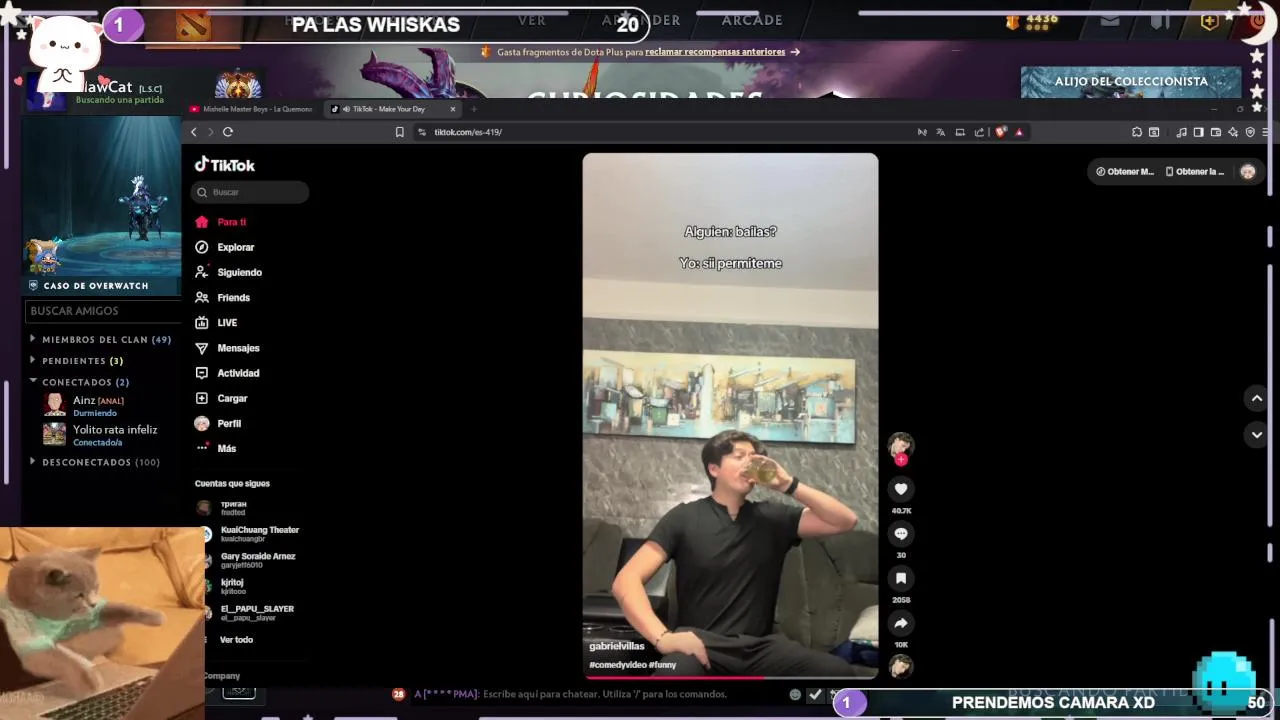Click the TikTok logo in sidebar
The height and width of the screenshot is (720, 1280).
point(225,165)
